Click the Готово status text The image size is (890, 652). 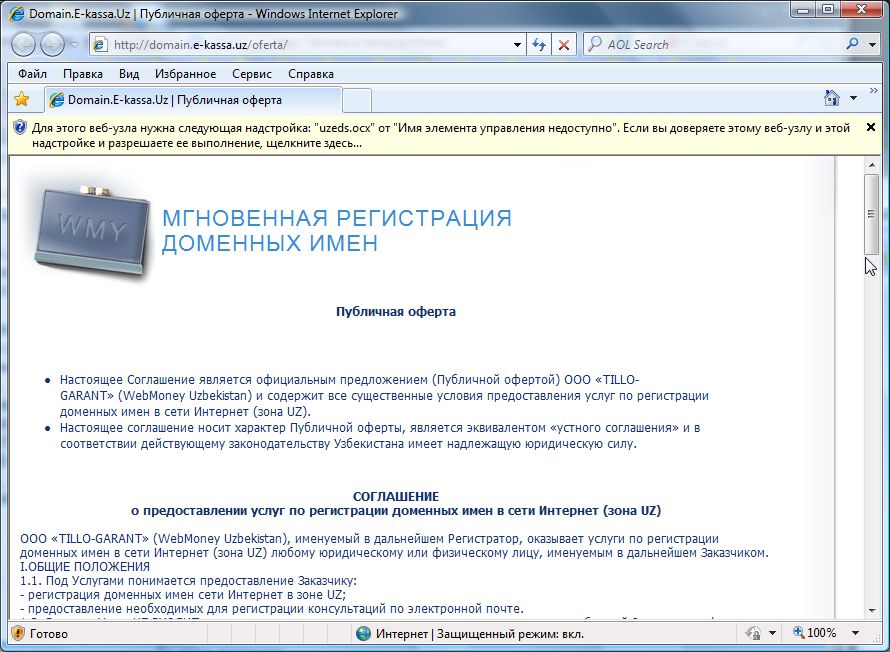coord(49,633)
